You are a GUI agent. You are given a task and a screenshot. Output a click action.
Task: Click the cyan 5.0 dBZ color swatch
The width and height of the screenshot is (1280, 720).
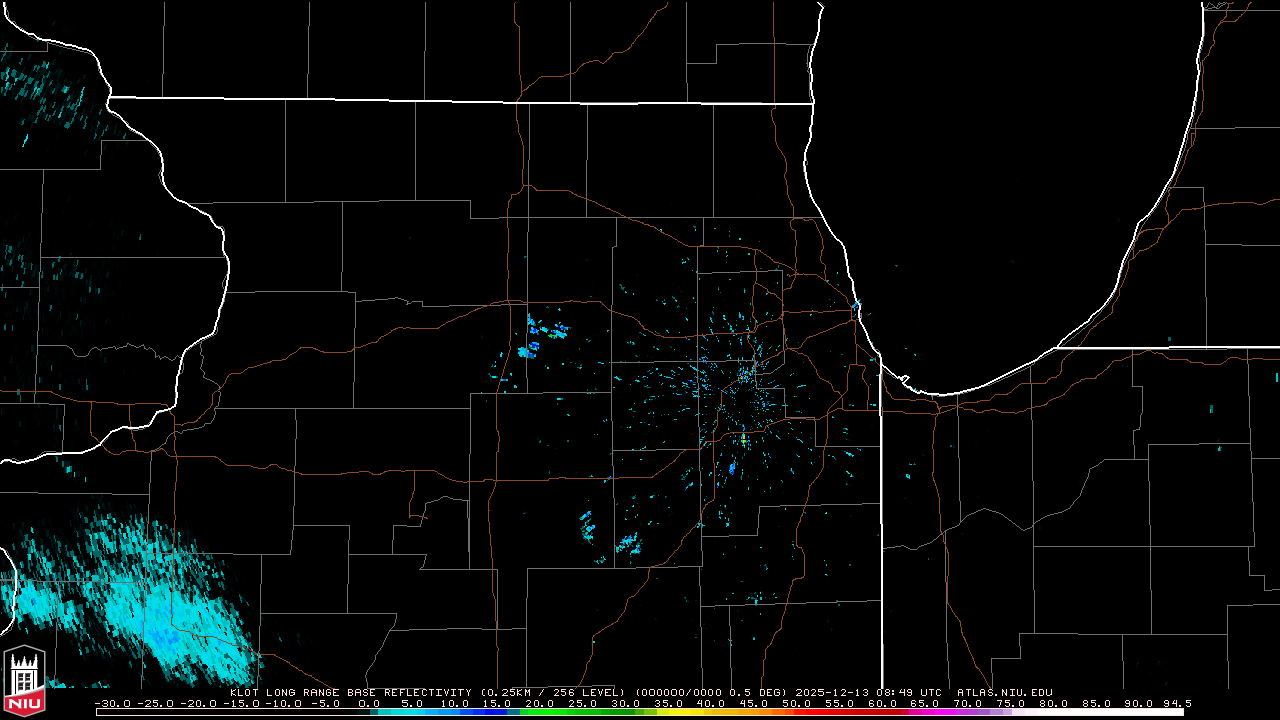pos(410,712)
